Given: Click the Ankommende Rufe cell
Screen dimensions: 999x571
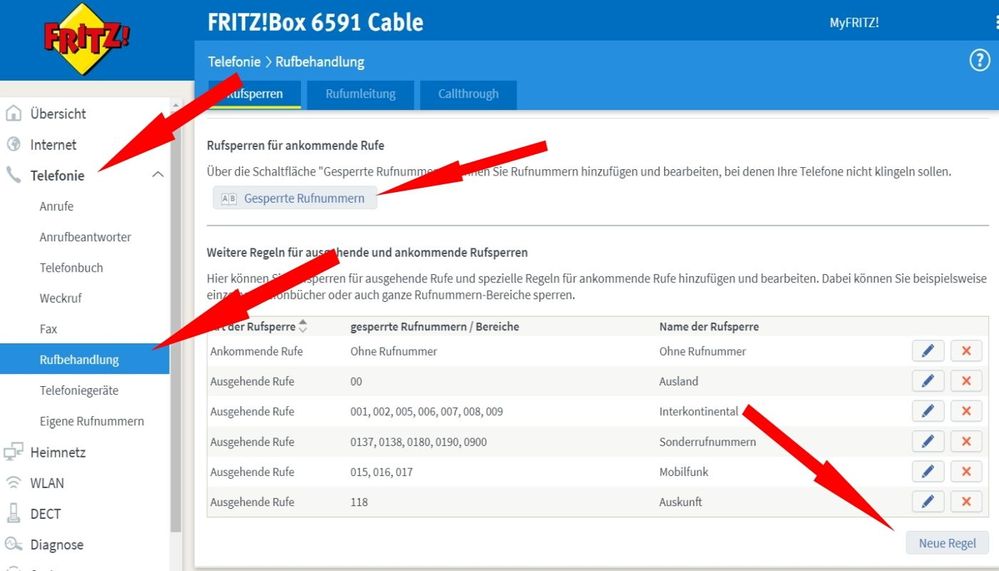Looking at the screenshot, I should 257,351.
